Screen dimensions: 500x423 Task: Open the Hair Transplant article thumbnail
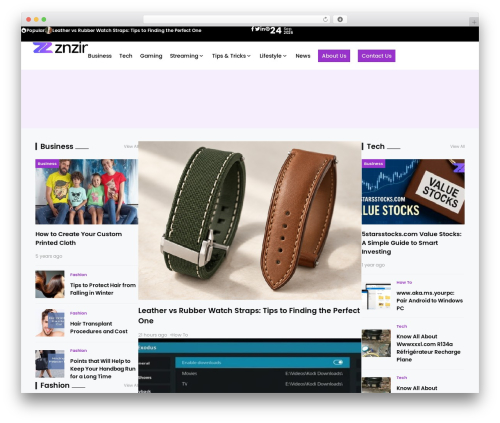point(50,323)
